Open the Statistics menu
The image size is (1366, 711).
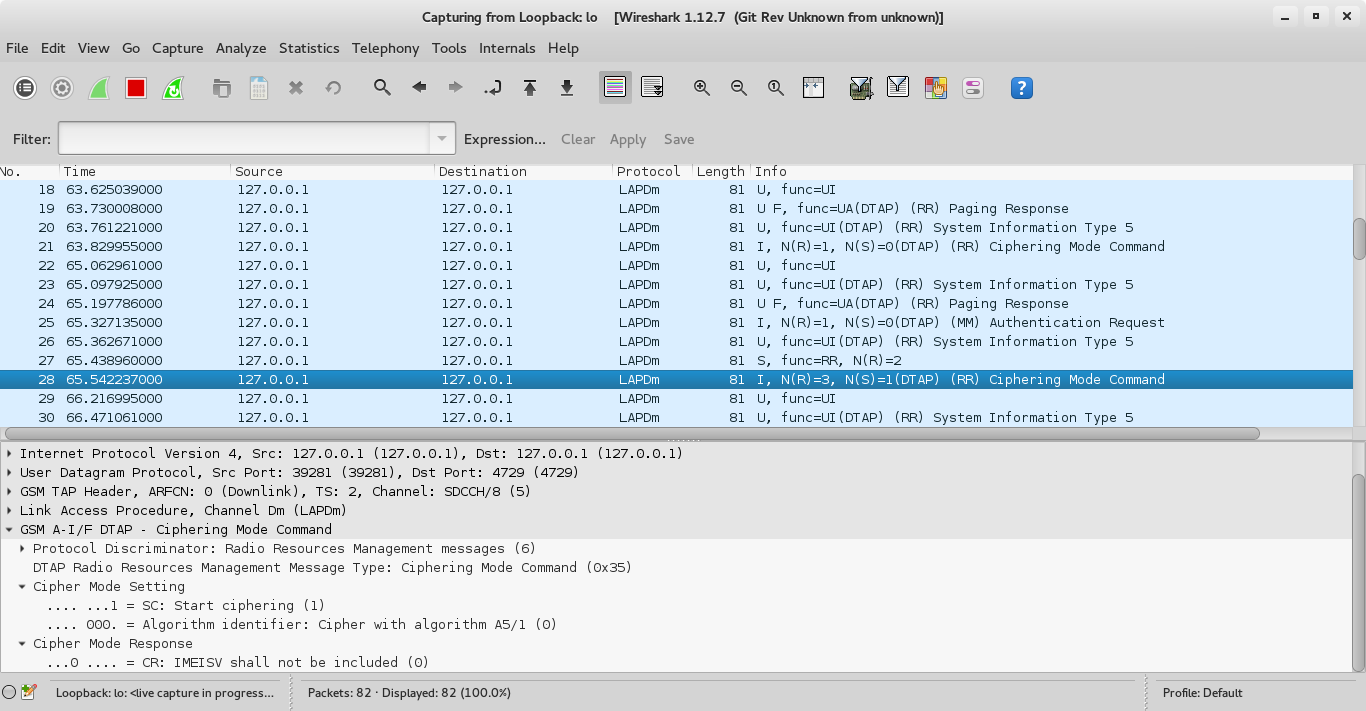pos(309,48)
